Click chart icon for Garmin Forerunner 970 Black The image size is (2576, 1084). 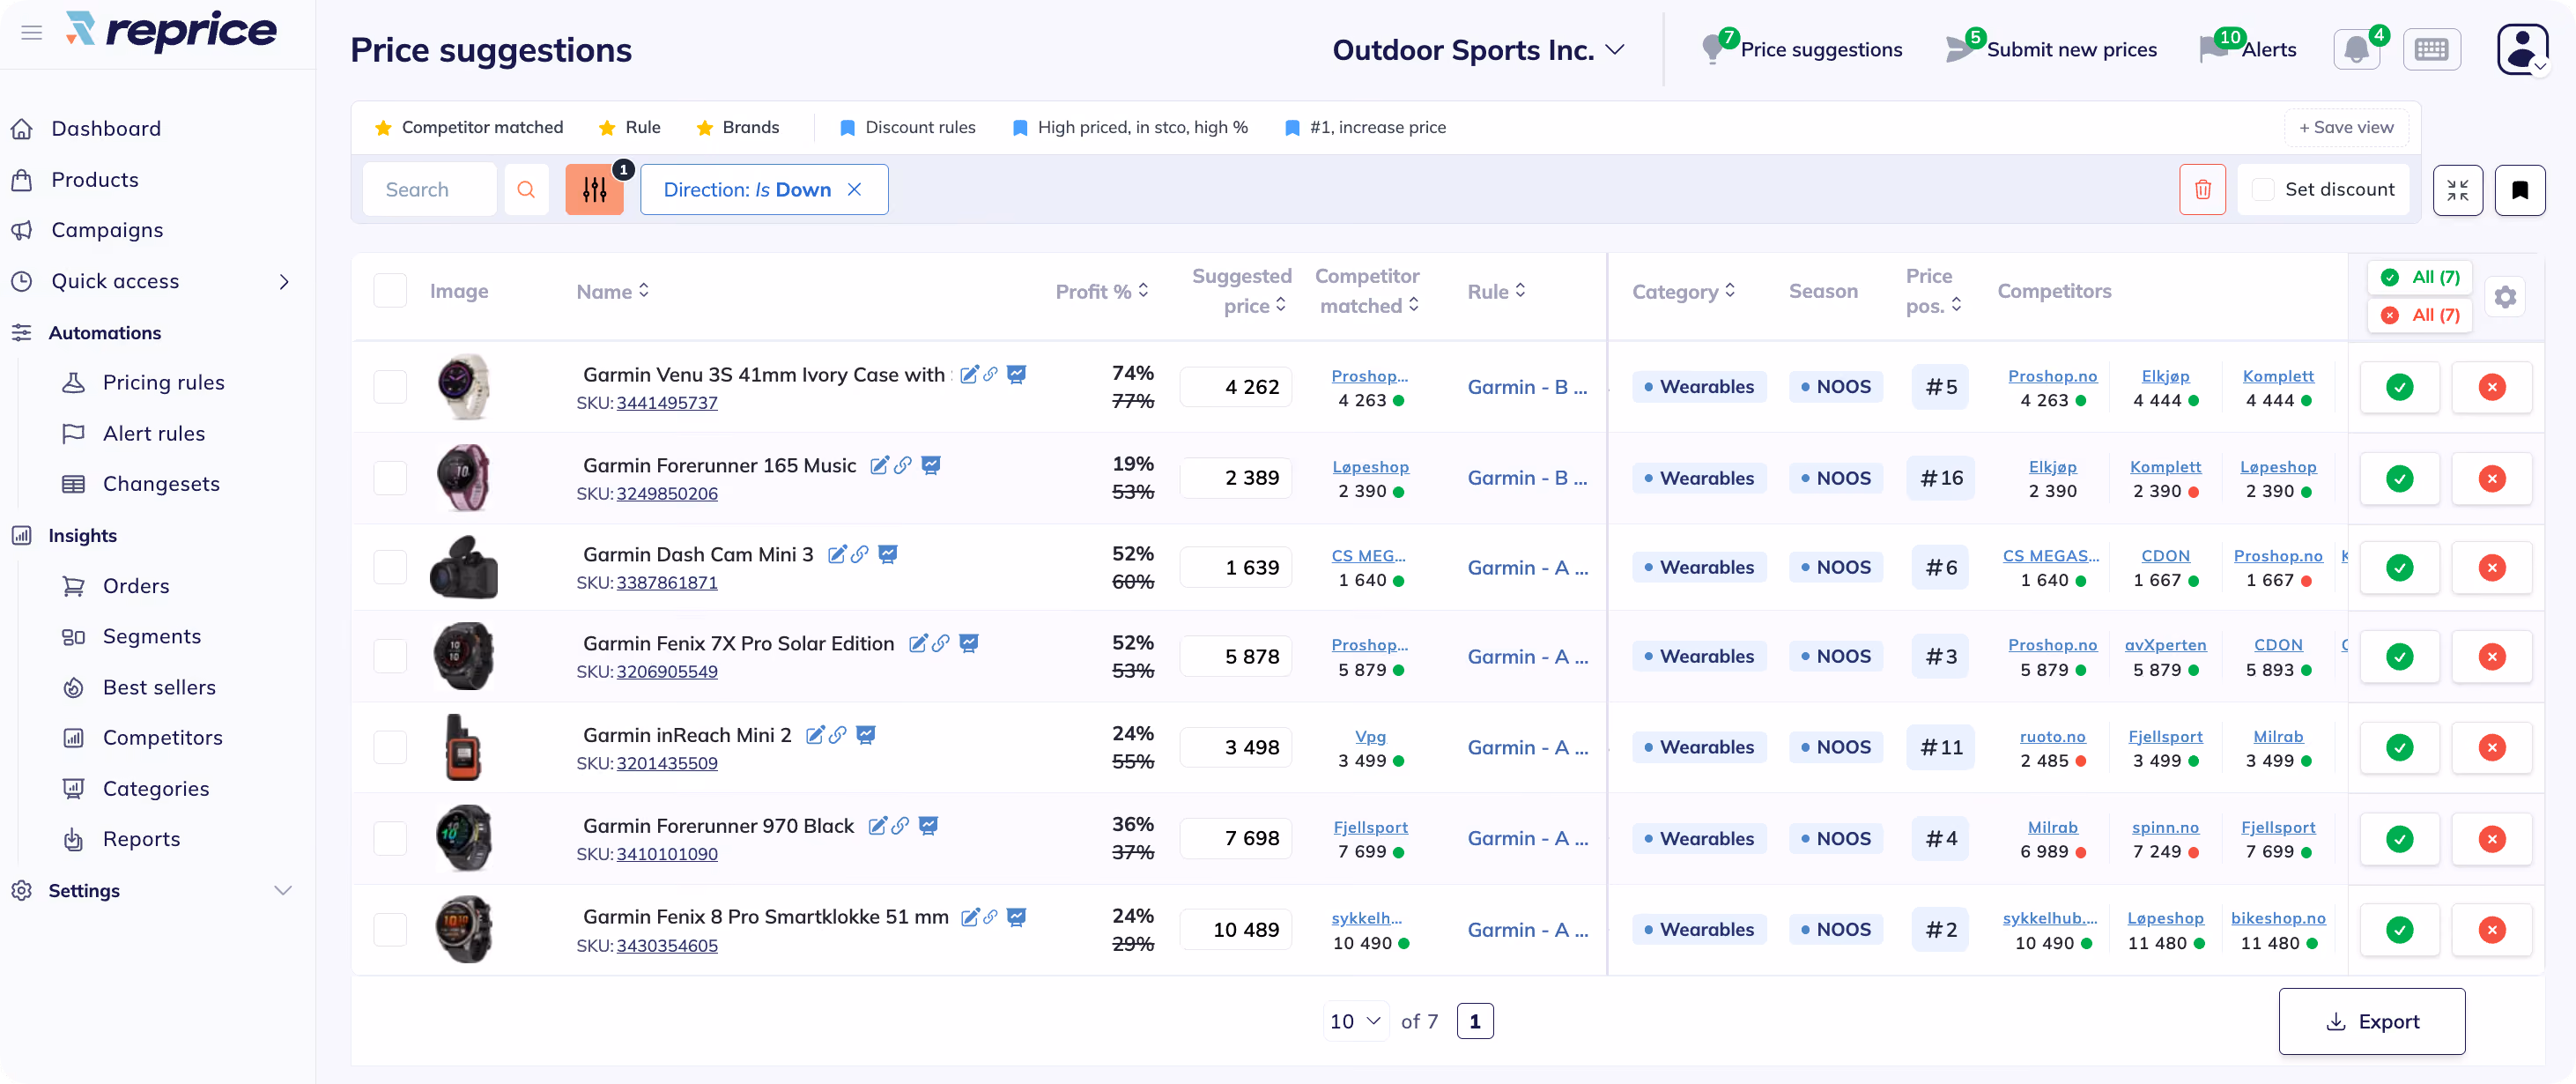click(x=928, y=826)
